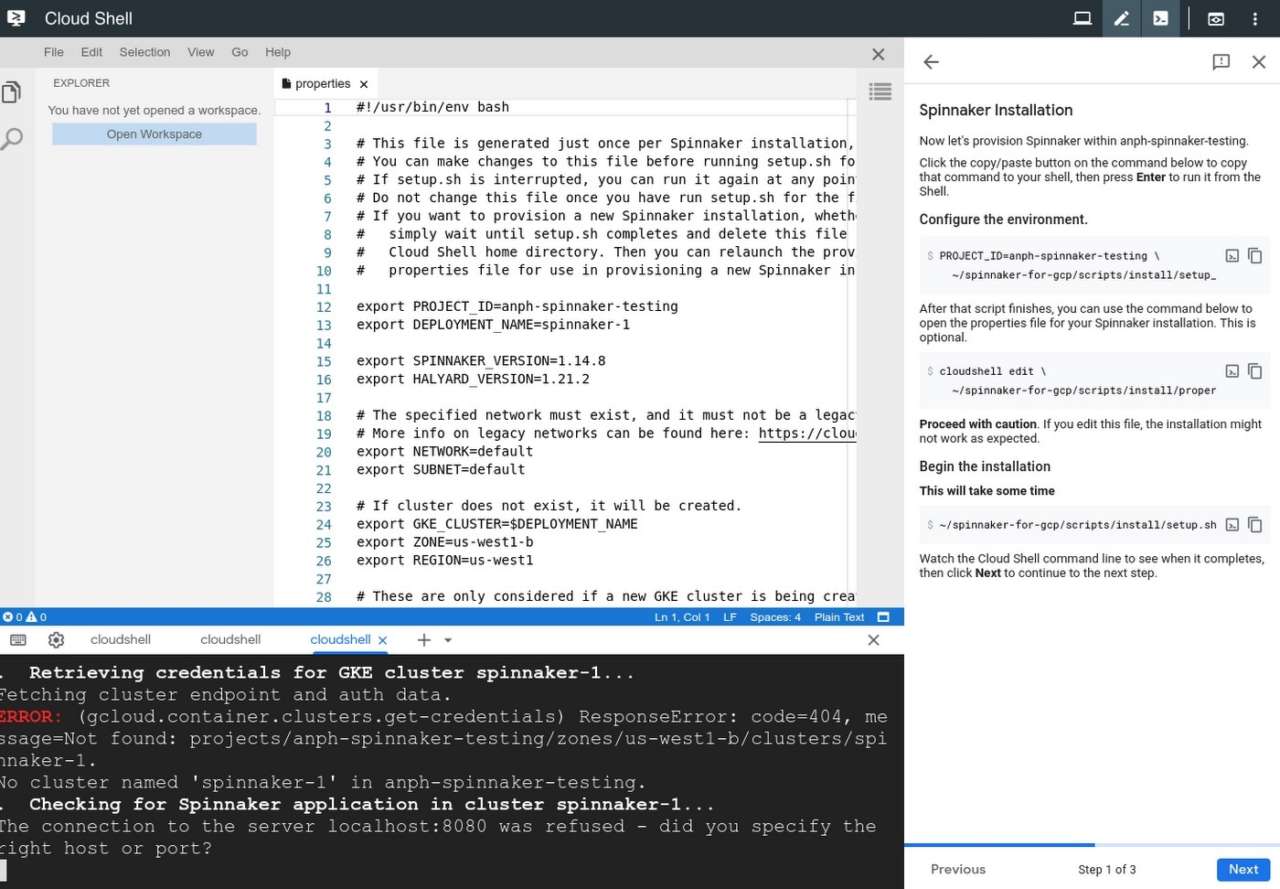Open the three-dot more options menu
Screen dimensions: 1280x889
(1255, 19)
